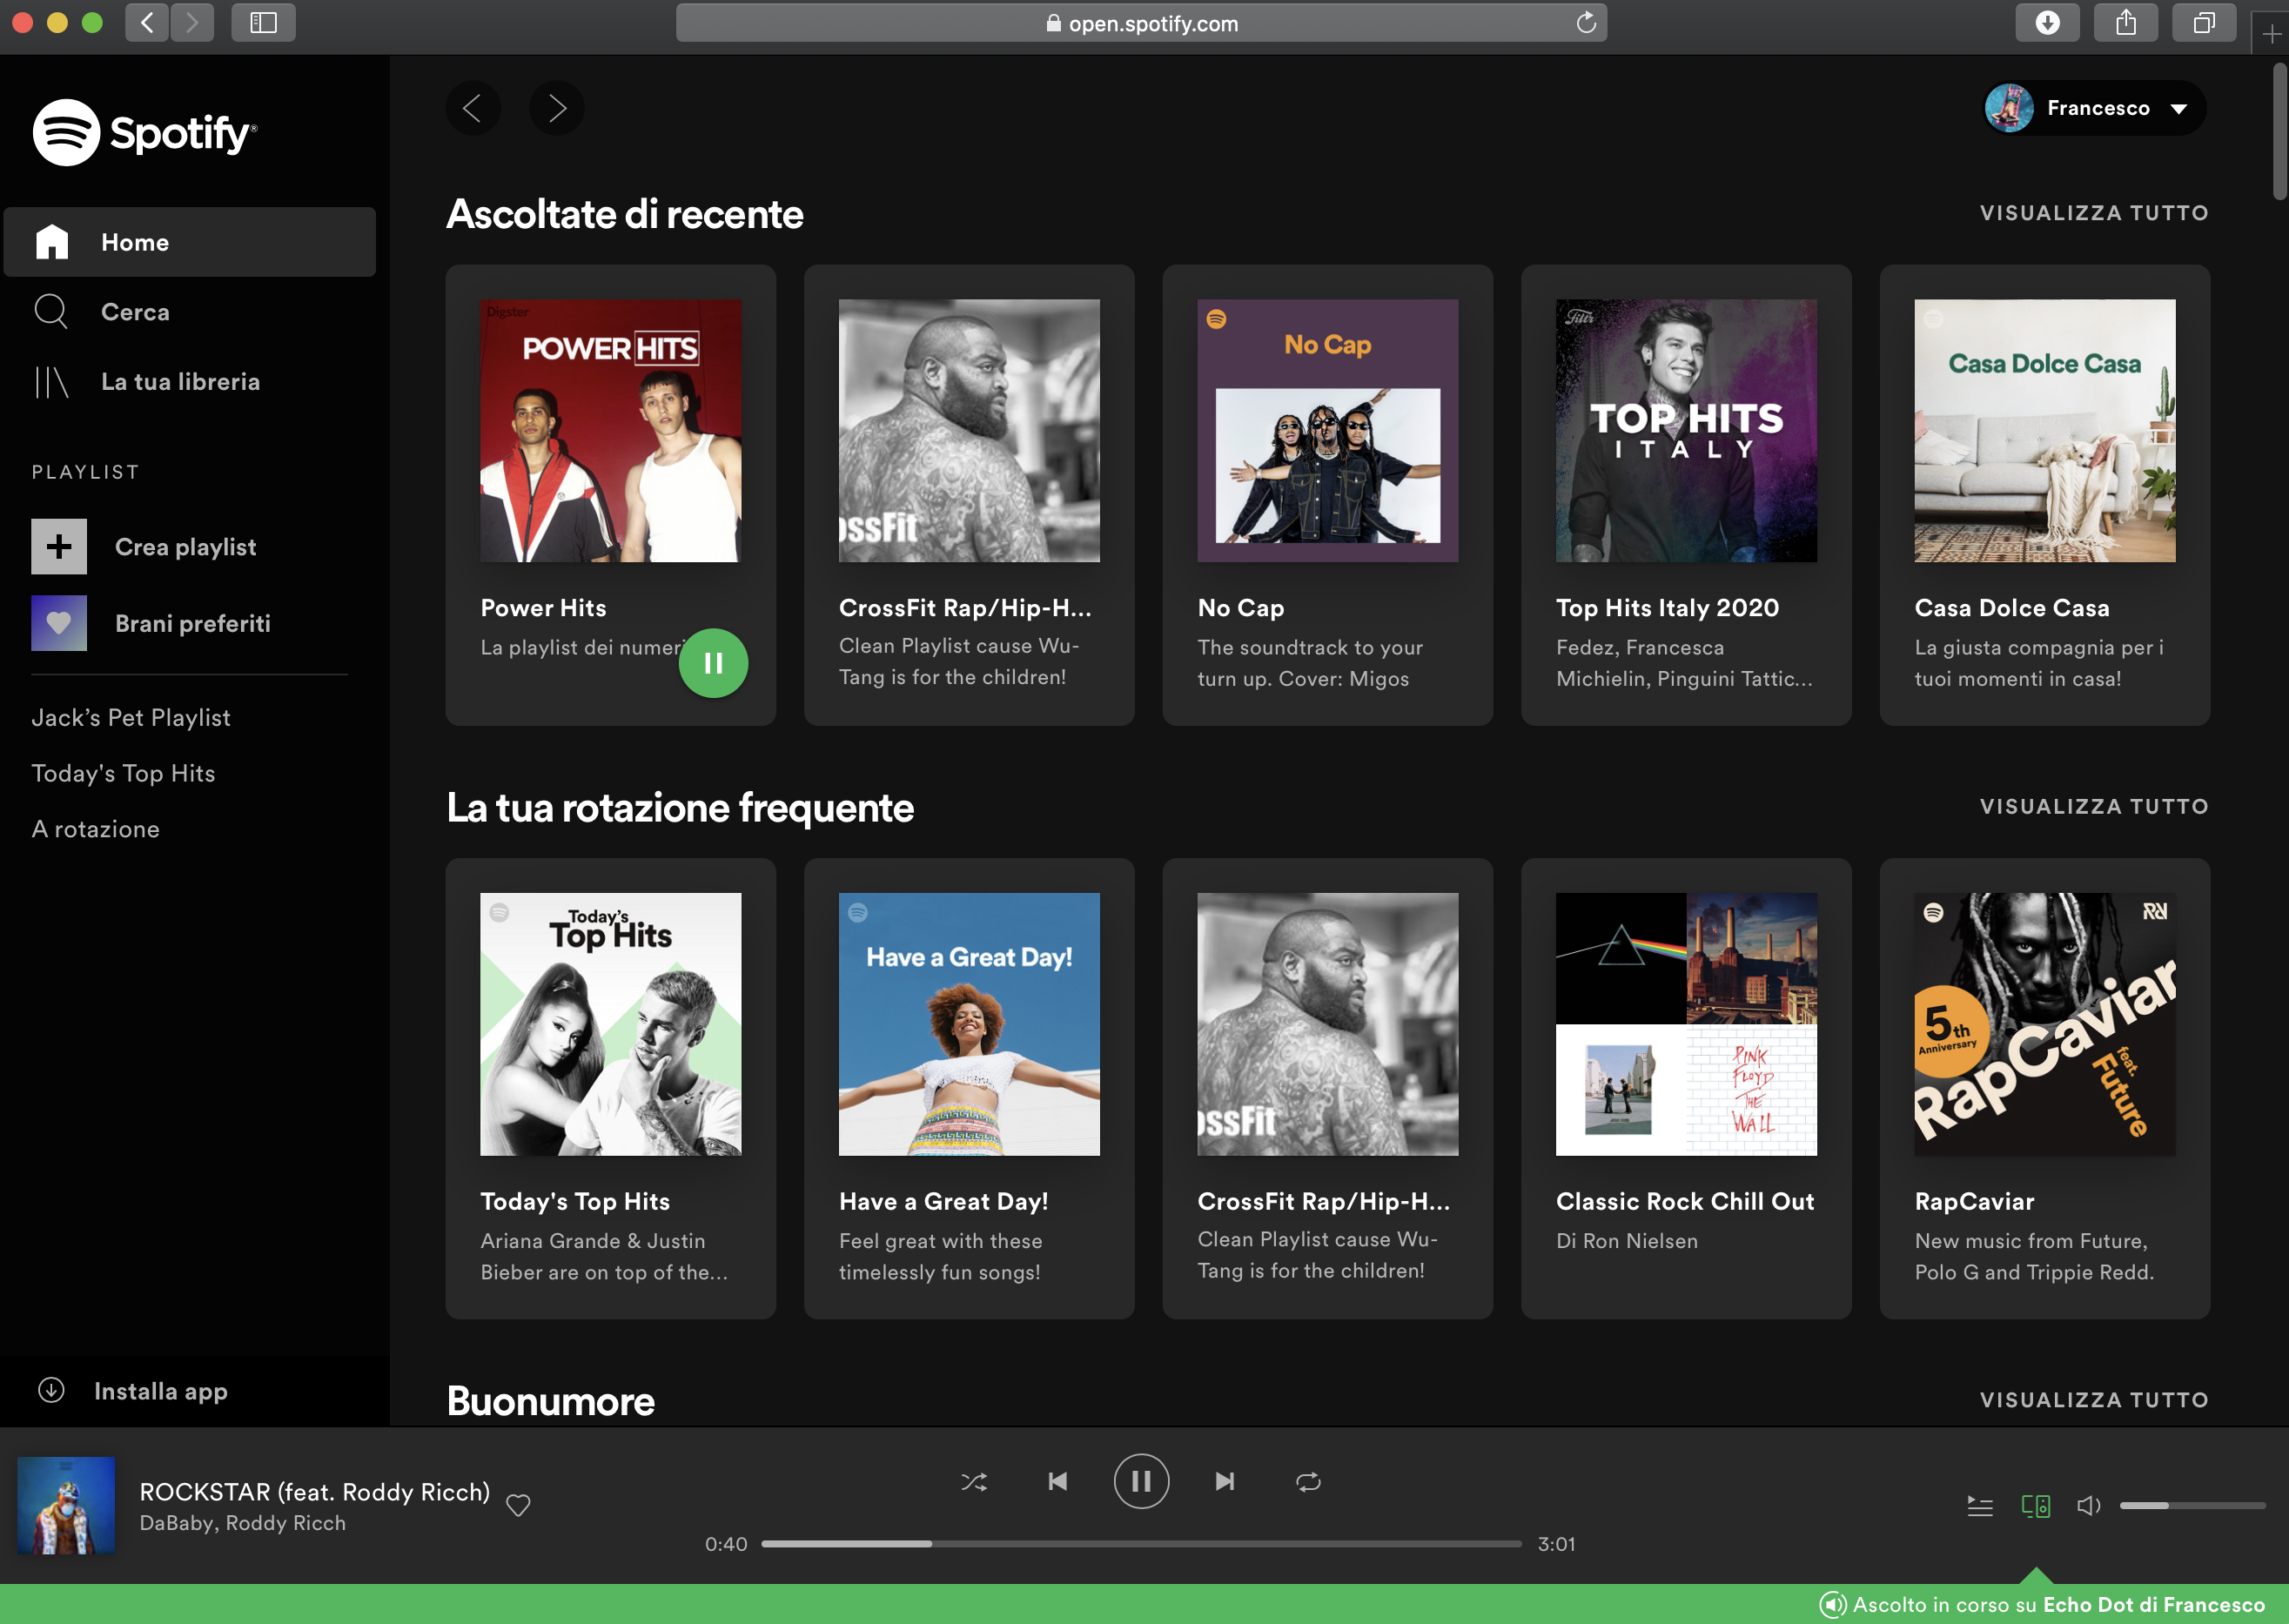Open Classic Rock Chill Out title
Image resolution: width=2289 pixels, height=1624 pixels.
coord(1685,1201)
